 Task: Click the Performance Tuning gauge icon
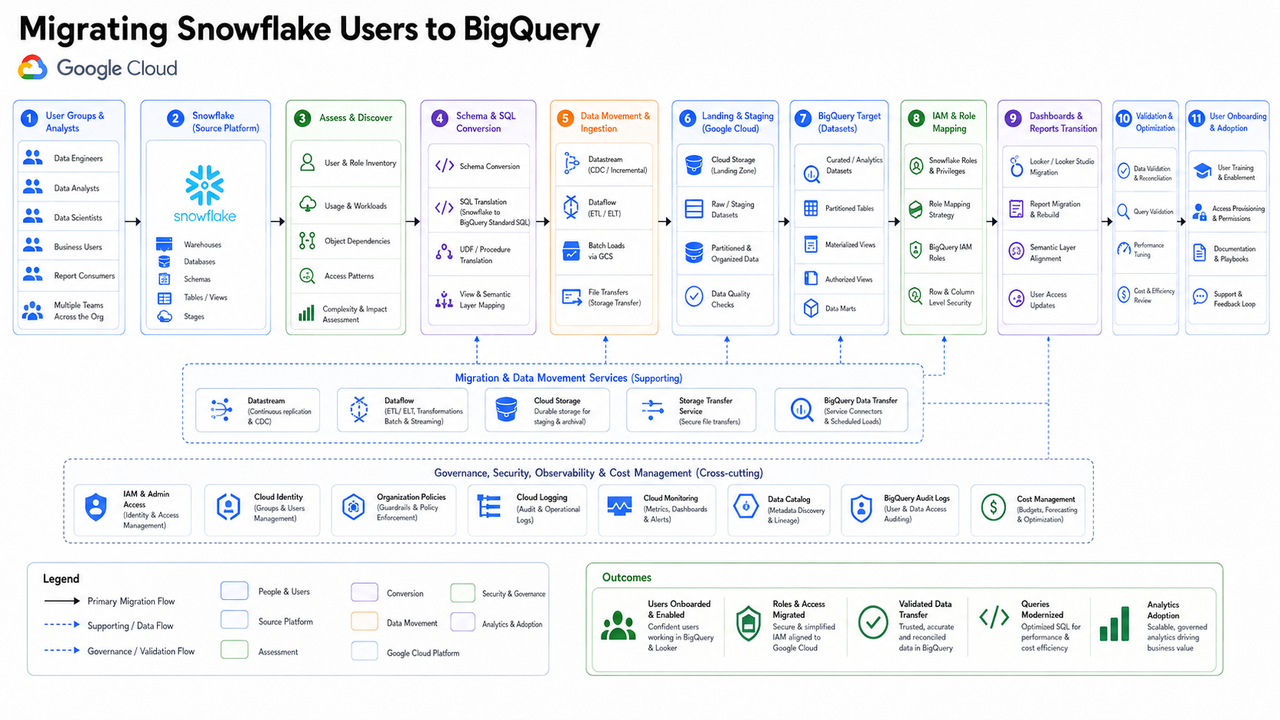(1124, 250)
